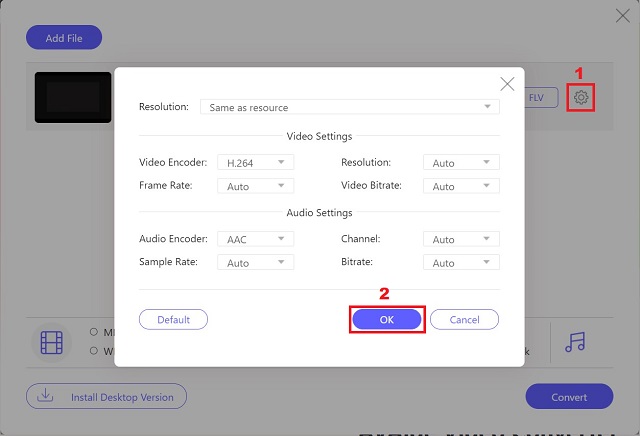Open the Video Settings Resolution Auto dropdown
This screenshot has width=640, height=436.
(461, 162)
